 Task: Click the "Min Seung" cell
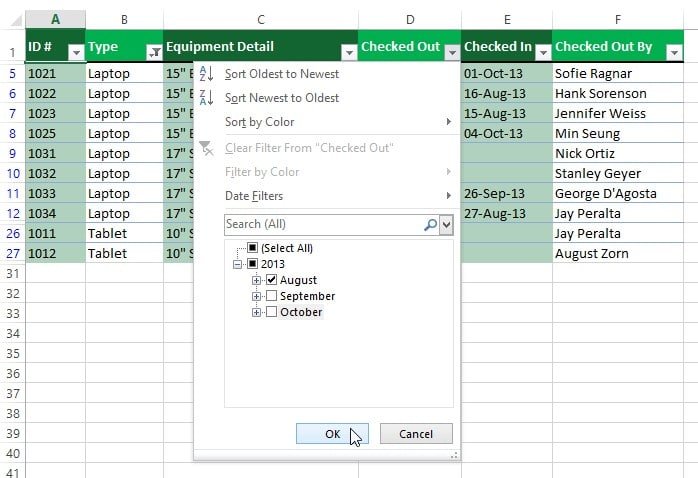click(x=617, y=134)
